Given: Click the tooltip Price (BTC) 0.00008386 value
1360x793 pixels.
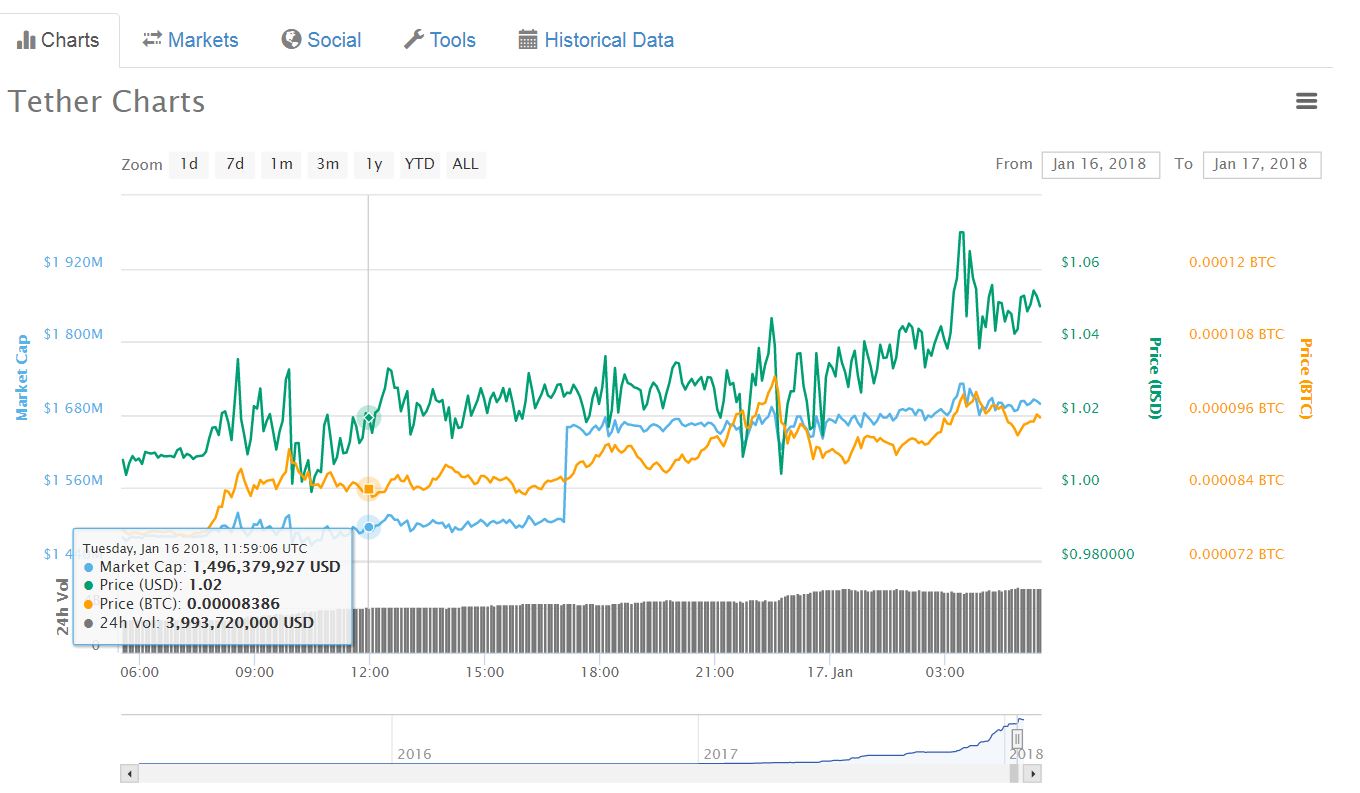Looking at the screenshot, I should click(x=233, y=603).
